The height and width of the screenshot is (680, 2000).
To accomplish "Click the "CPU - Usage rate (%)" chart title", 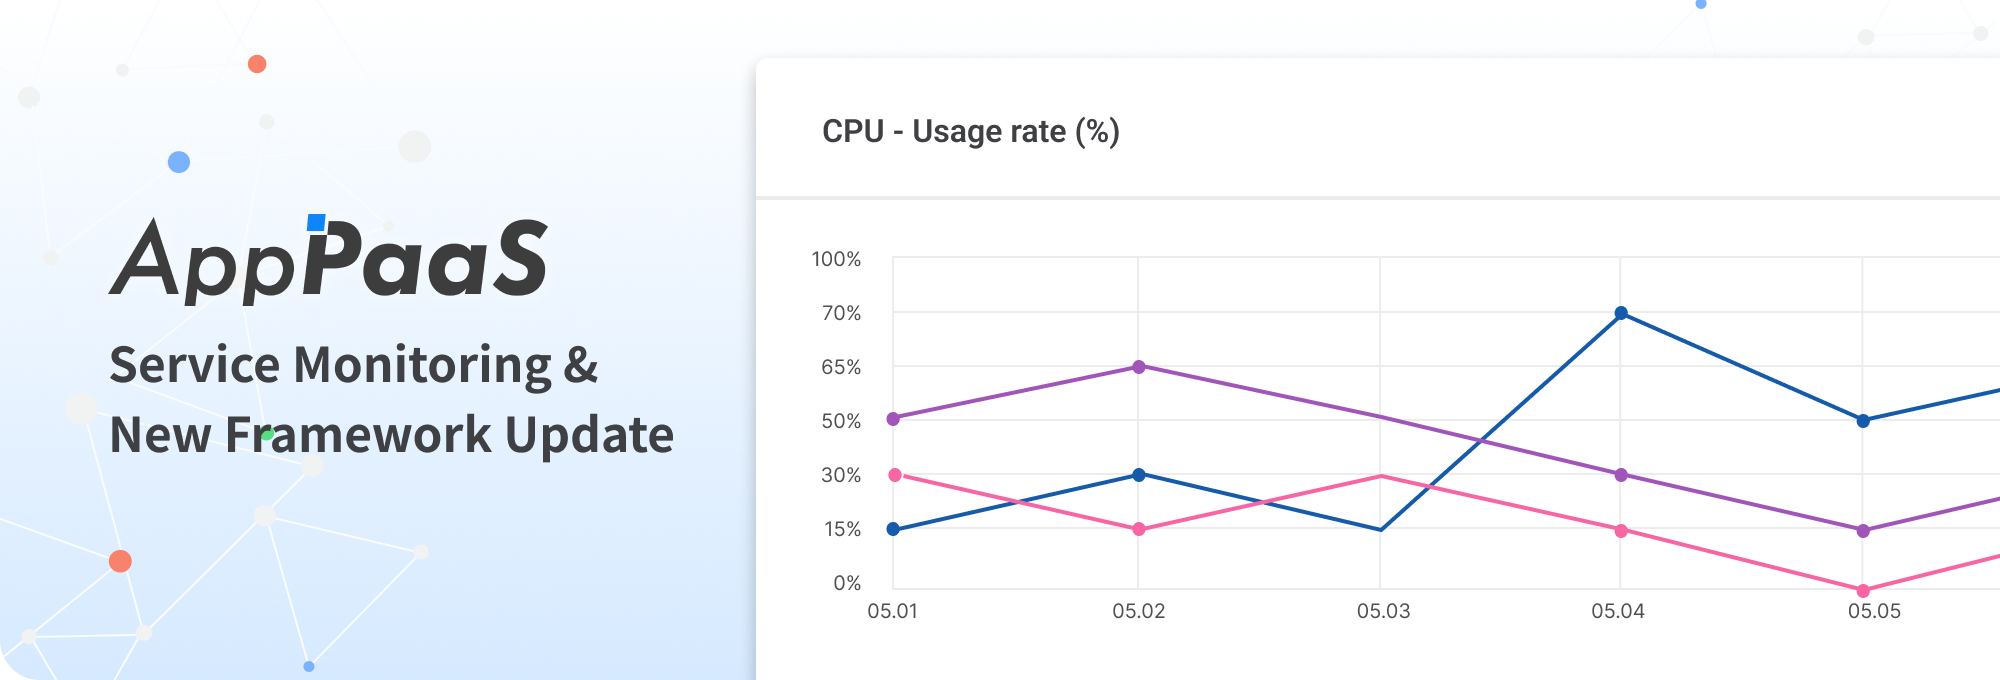I will (x=970, y=131).
